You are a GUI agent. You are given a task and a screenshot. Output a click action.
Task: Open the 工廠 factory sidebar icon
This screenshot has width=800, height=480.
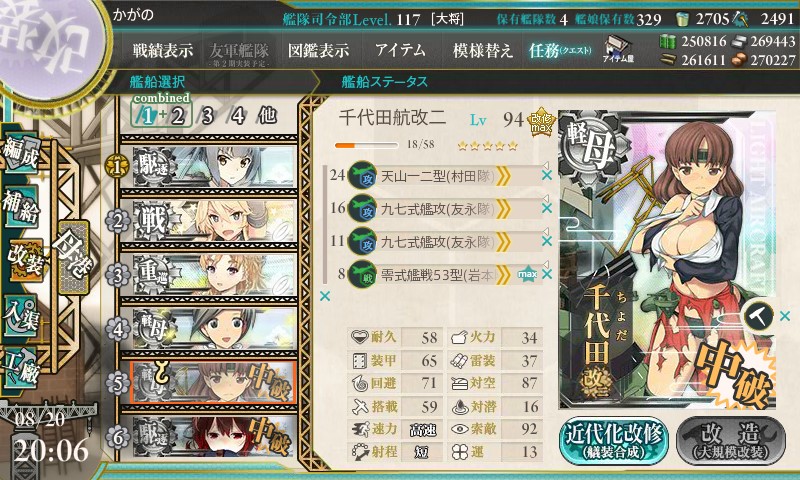[x=21, y=368]
